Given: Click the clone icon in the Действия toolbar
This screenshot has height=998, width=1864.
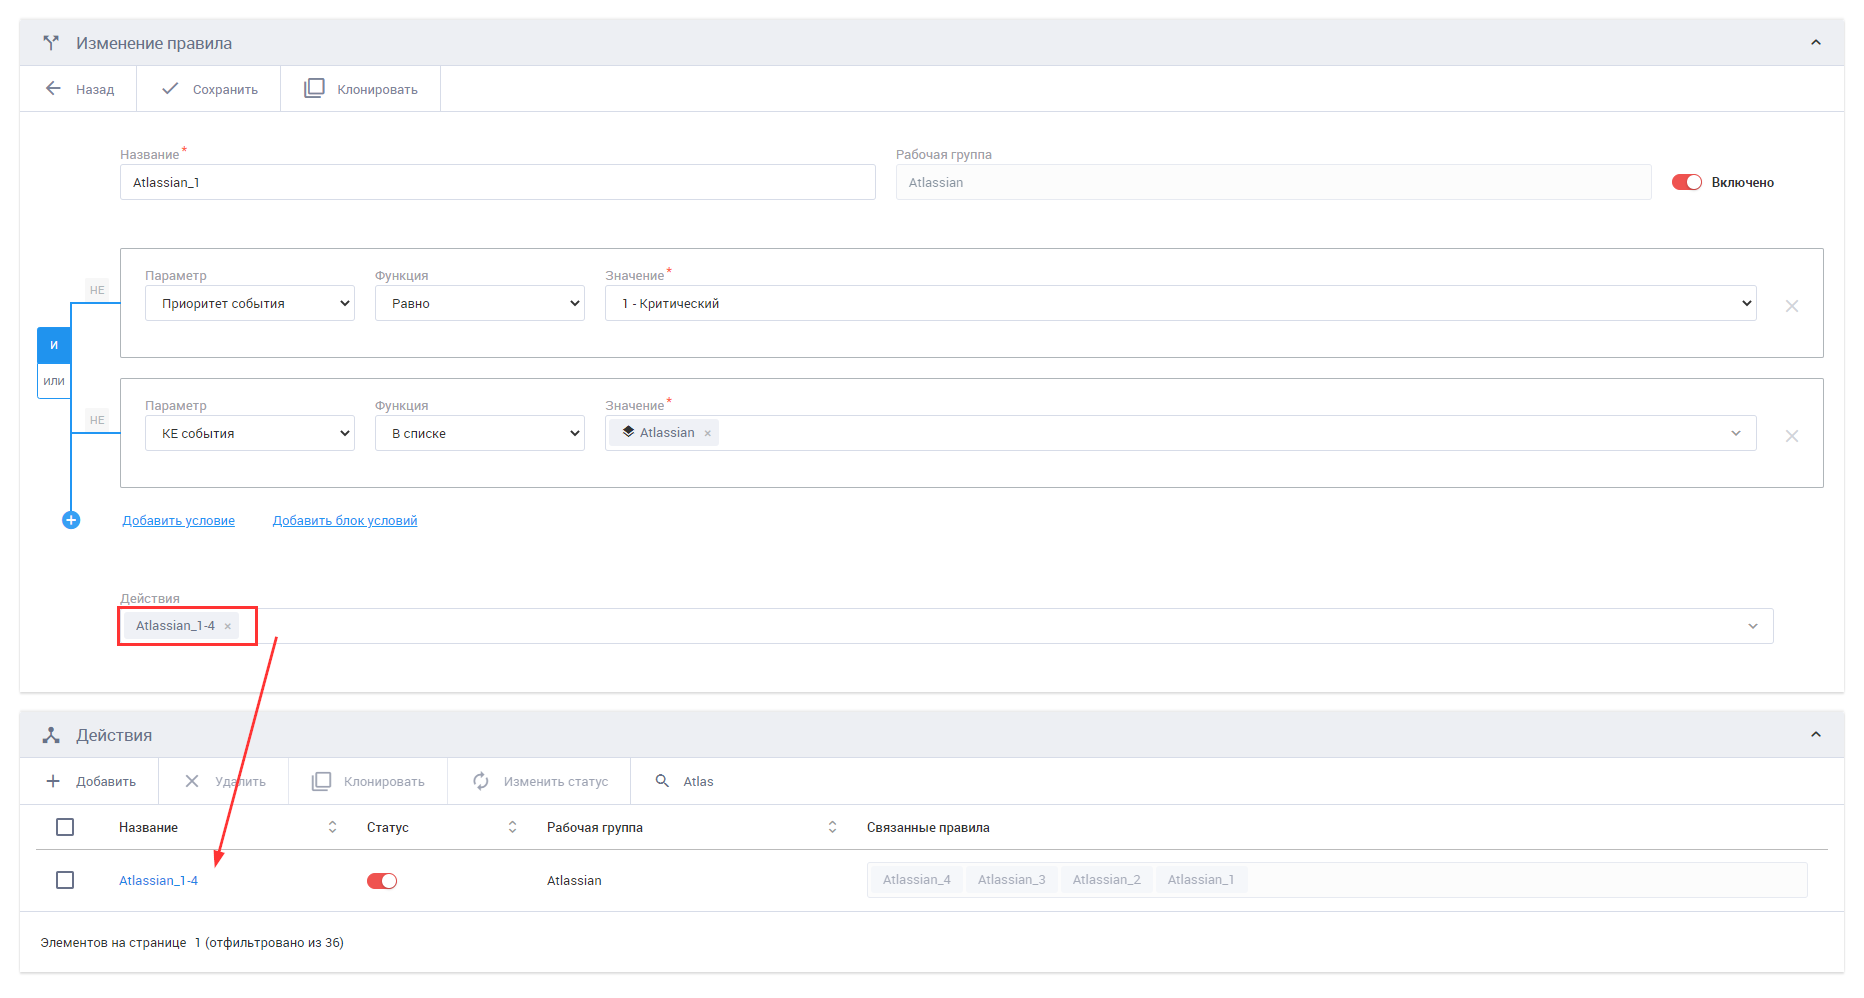Looking at the screenshot, I should pyautogui.click(x=321, y=781).
